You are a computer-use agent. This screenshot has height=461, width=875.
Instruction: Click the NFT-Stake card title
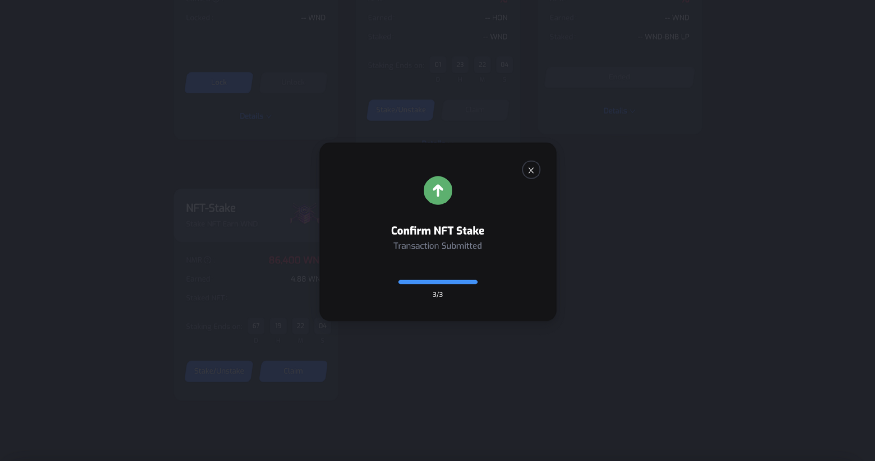(x=211, y=208)
